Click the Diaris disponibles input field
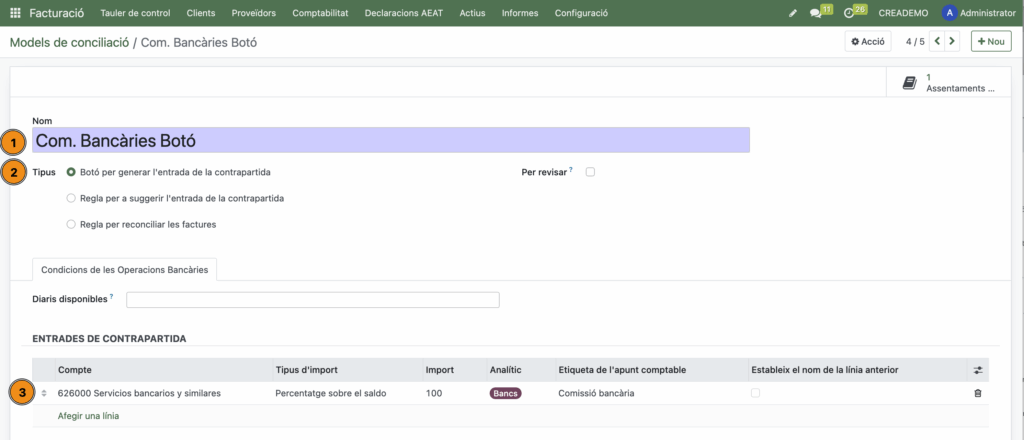Screen dimensions: 1024x440 pyautogui.click(x=312, y=300)
